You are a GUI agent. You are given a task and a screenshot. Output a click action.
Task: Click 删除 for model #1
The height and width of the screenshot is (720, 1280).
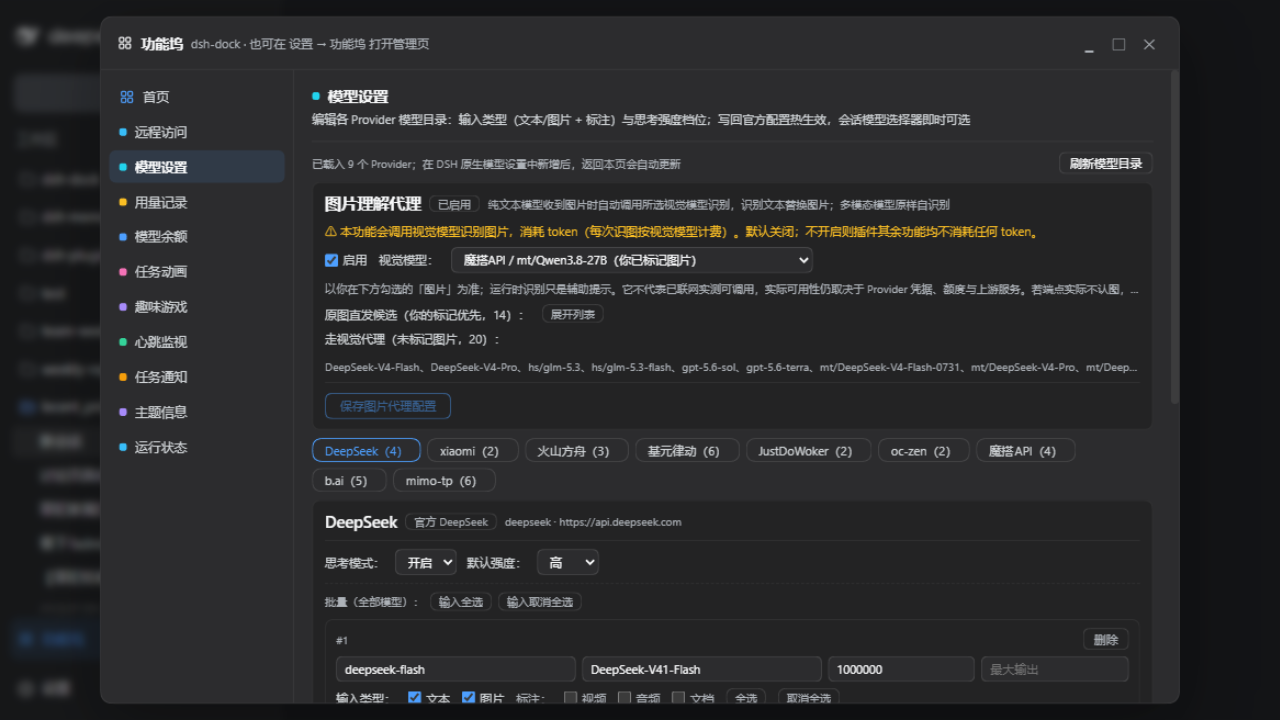(x=1106, y=640)
